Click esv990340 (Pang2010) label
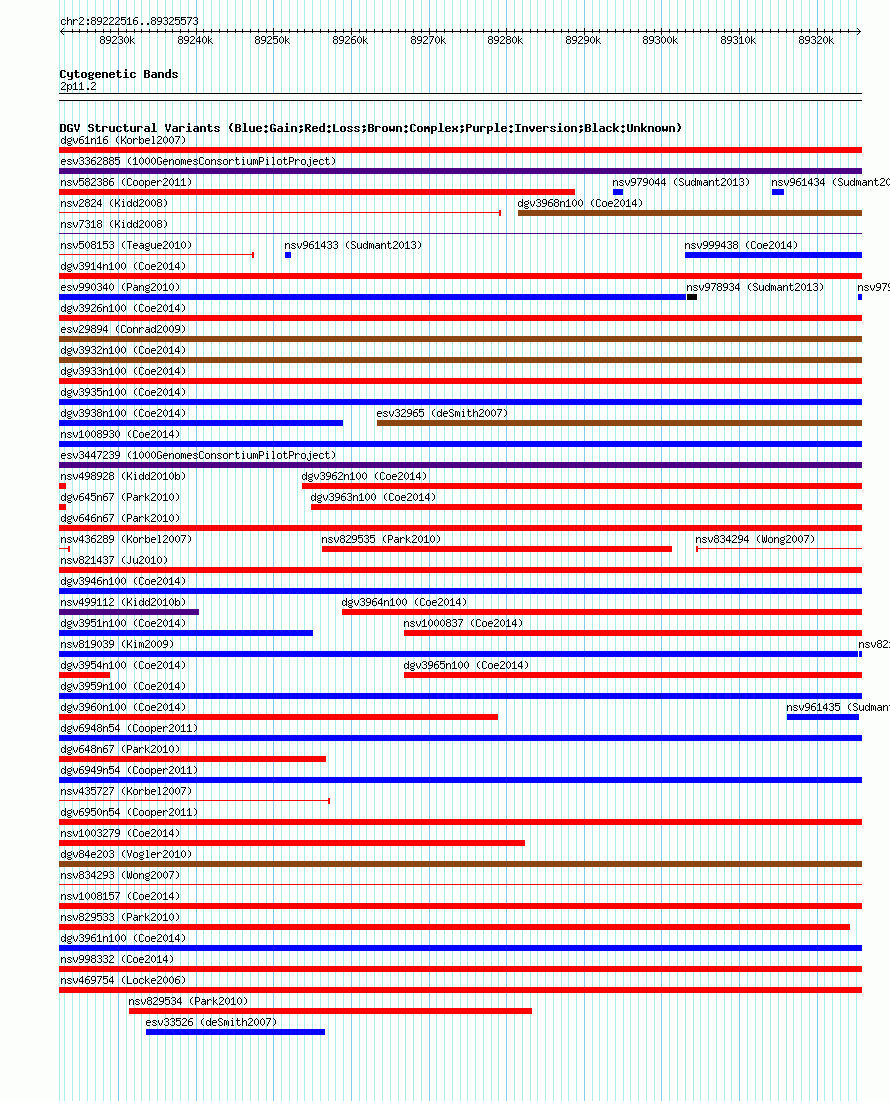Viewport: 890px width, 1101px height. [120, 288]
